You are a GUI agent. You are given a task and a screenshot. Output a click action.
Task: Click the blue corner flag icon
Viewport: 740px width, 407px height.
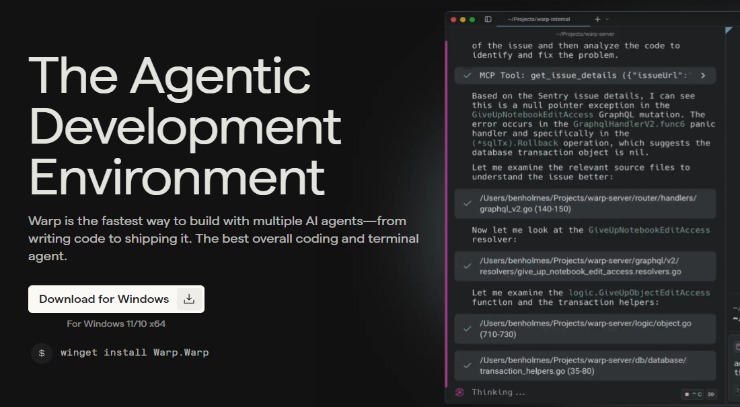point(729,30)
